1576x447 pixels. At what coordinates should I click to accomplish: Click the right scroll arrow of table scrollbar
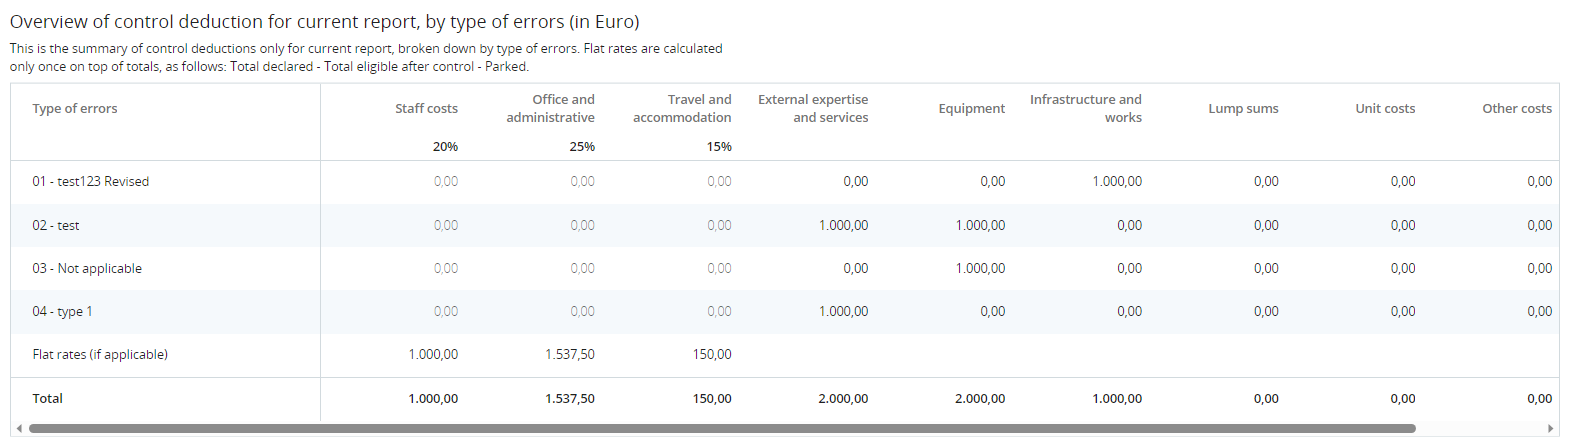pyautogui.click(x=1551, y=428)
